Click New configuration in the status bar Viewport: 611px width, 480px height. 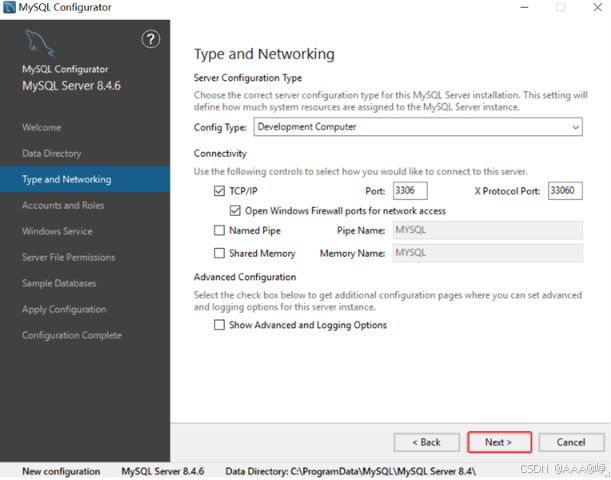pyautogui.click(x=61, y=471)
